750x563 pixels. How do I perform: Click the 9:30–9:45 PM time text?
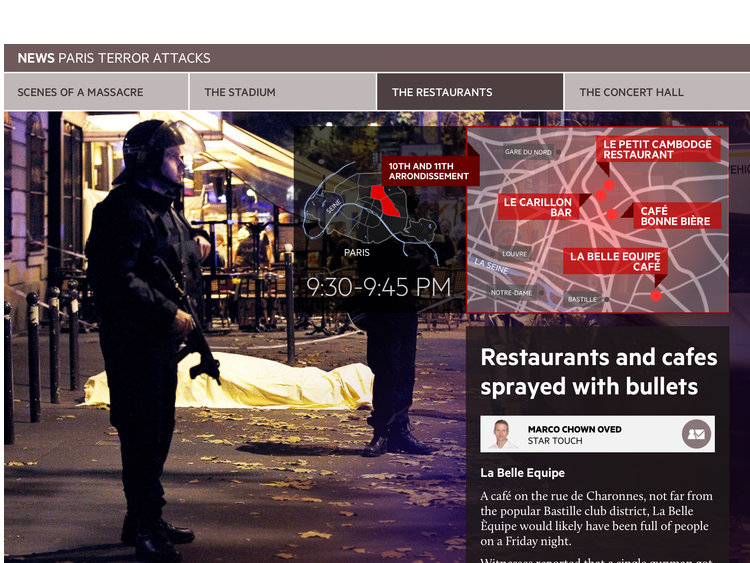378,287
